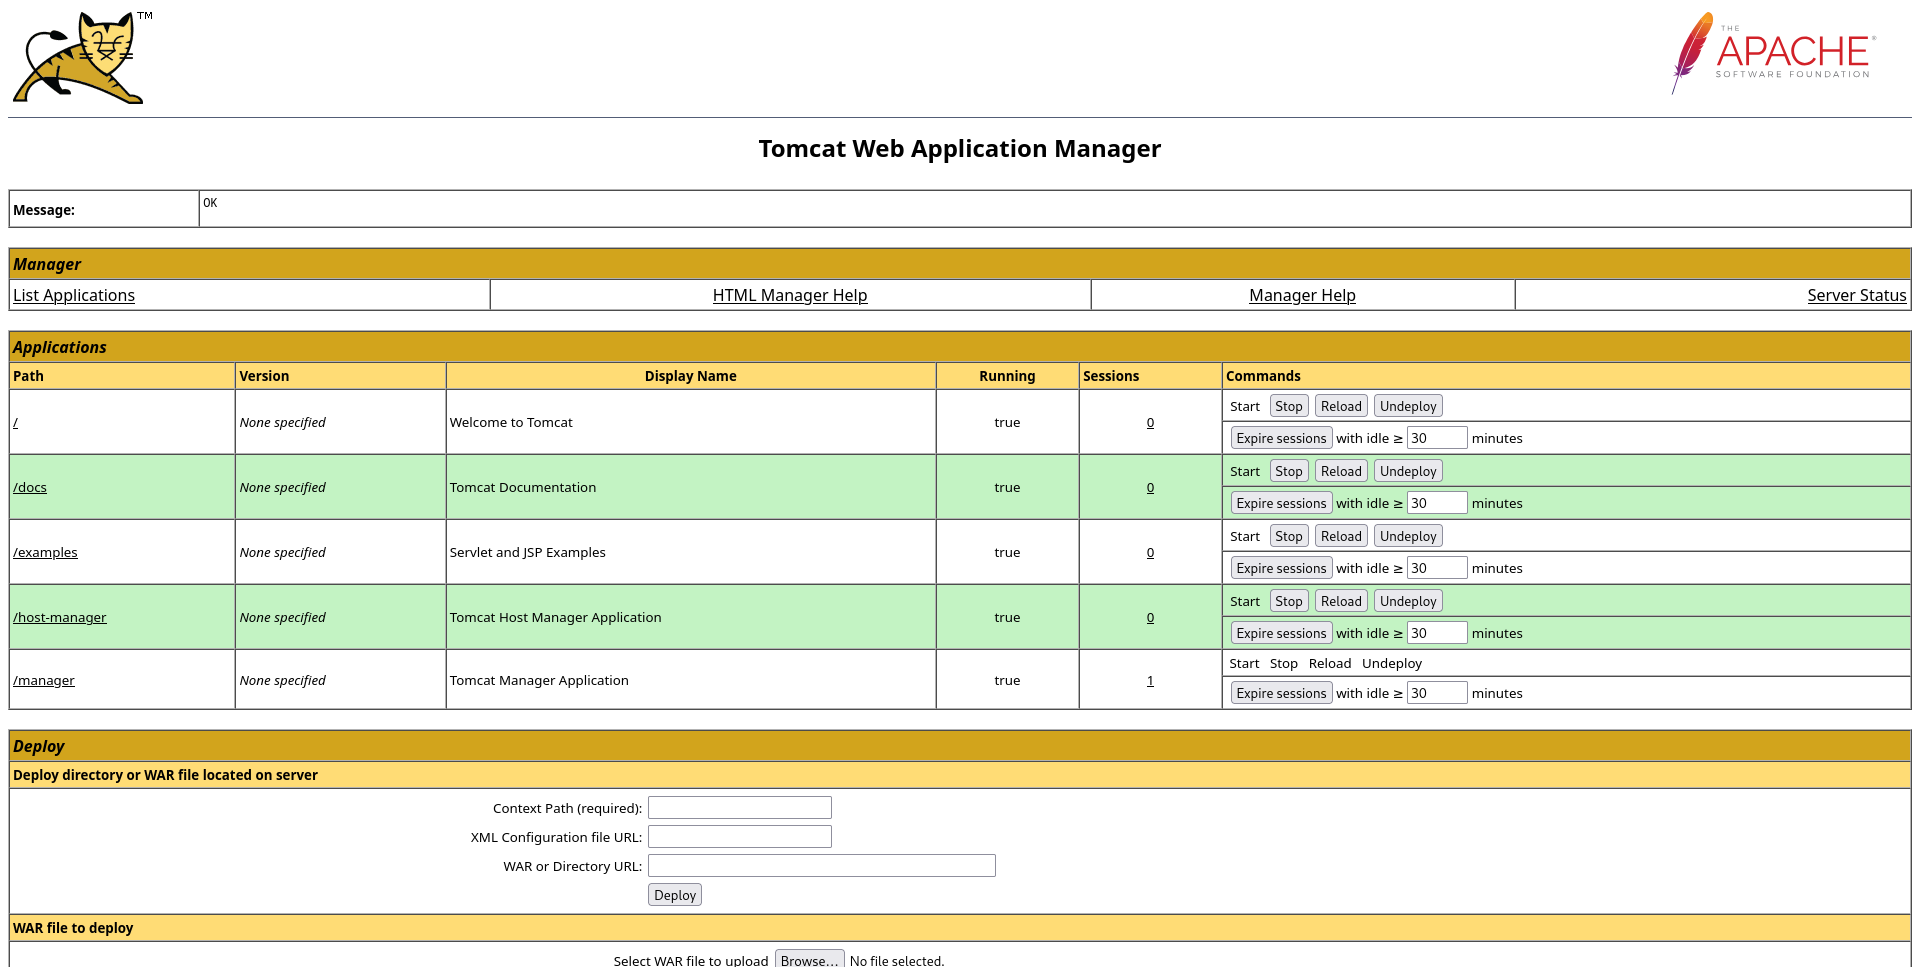View sessions count for /host-manager
1920x967 pixels.
pos(1150,617)
